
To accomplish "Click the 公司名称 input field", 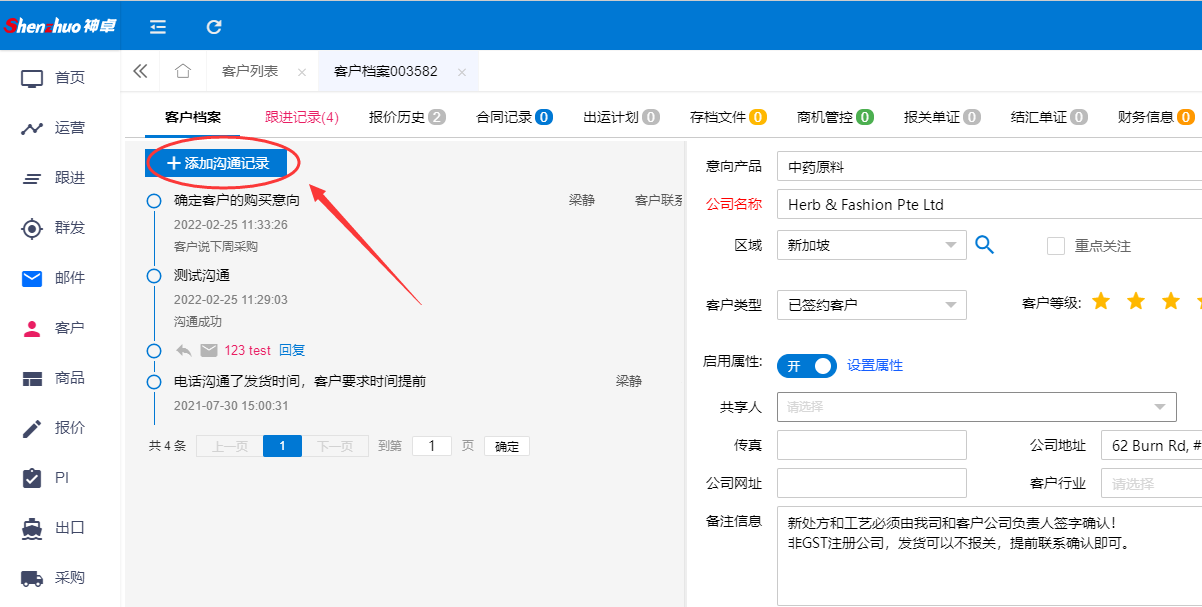I will tap(989, 205).
